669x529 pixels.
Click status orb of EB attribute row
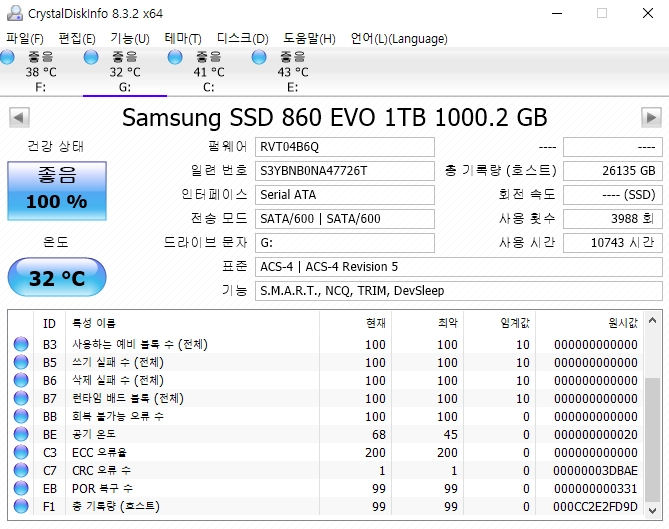(21, 488)
